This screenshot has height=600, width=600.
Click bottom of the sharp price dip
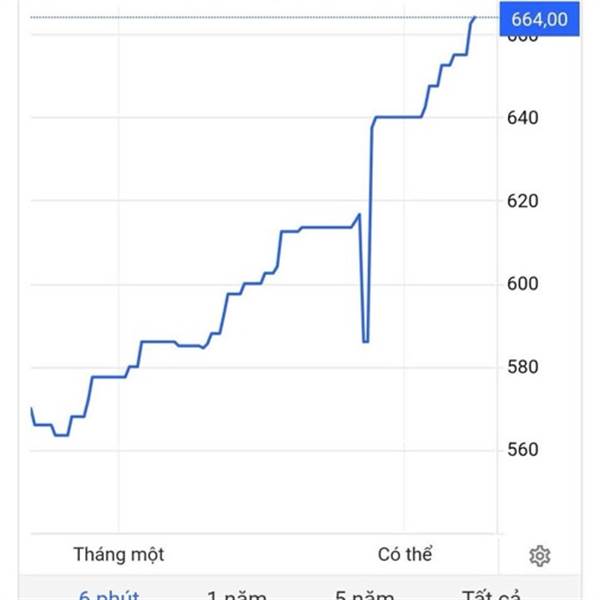click(x=365, y=341)
